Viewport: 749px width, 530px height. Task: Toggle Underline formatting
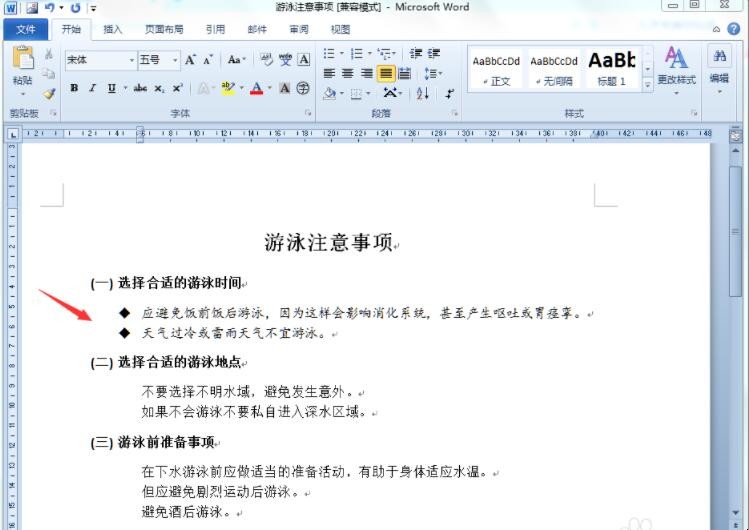(x=111, y=88)
